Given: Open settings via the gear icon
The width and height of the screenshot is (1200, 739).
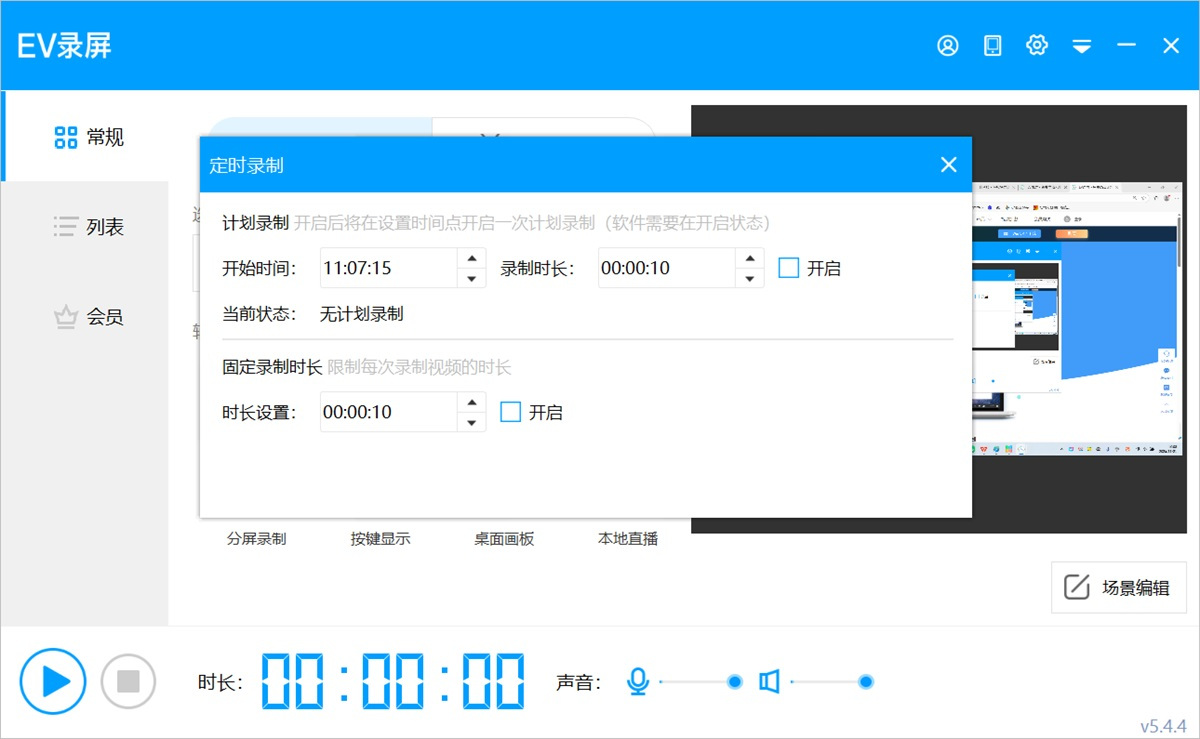Looking at the screenshot, I should point(1037,46).
